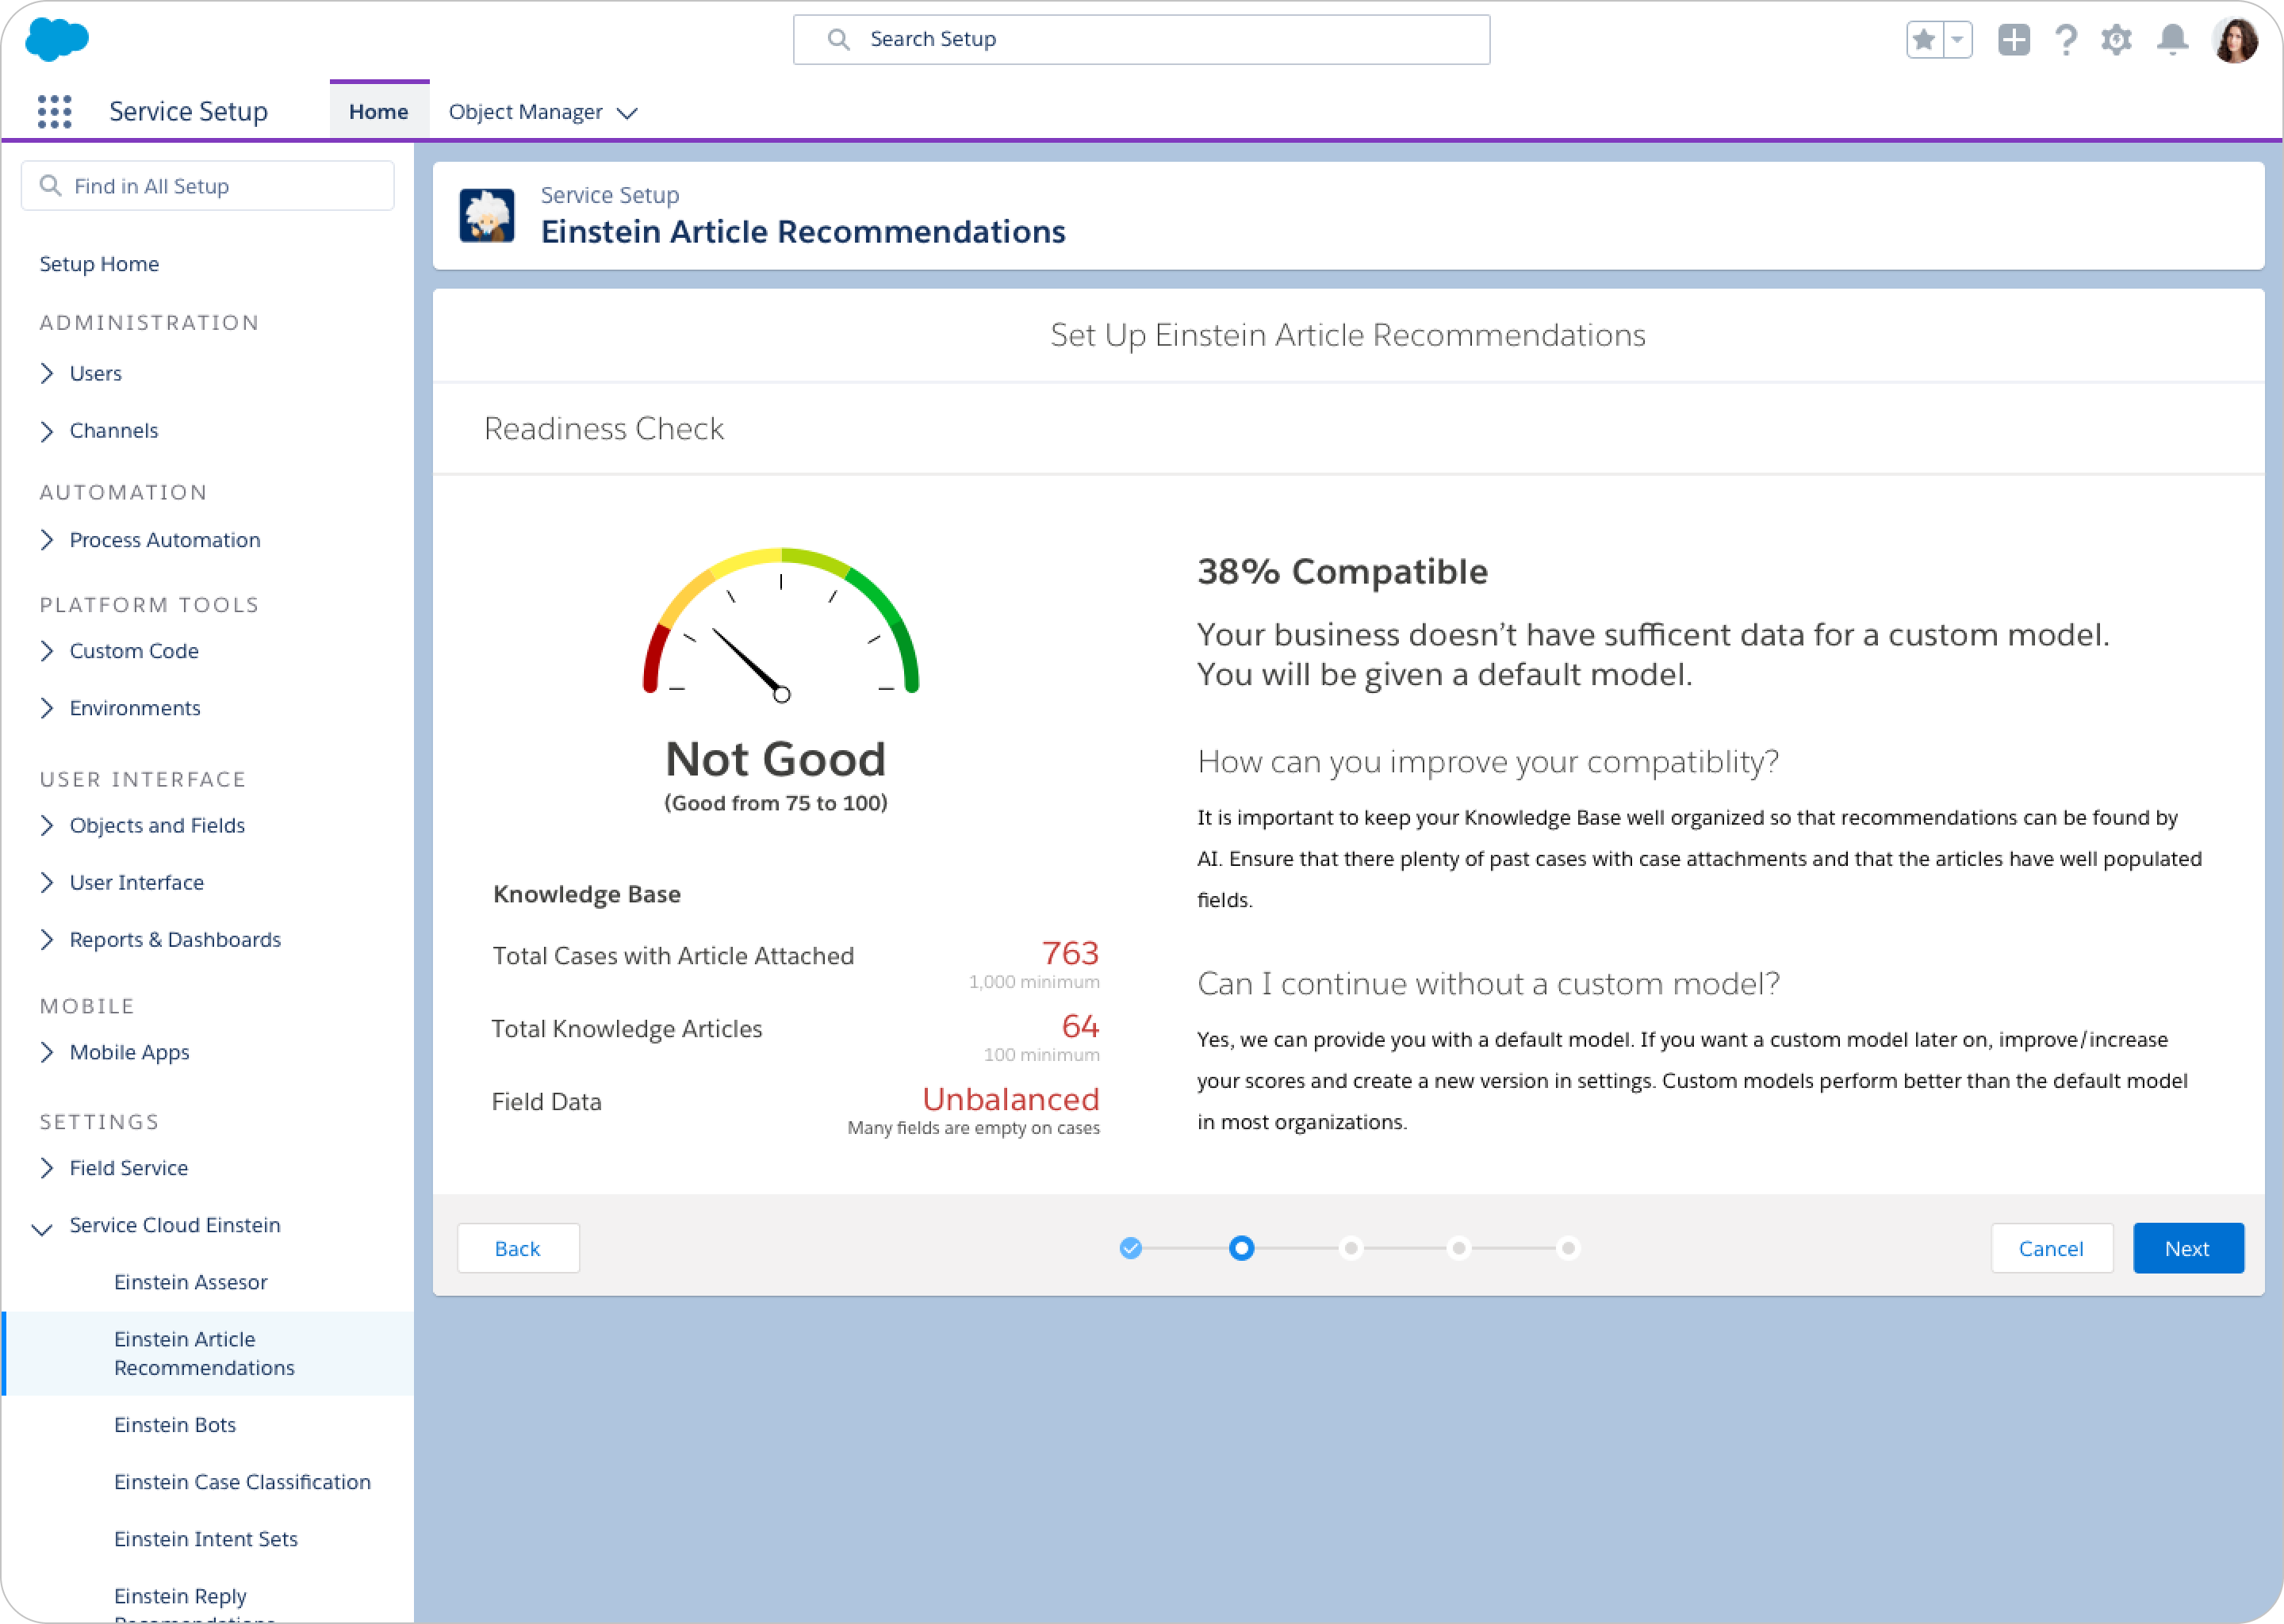
Task: Click the 763 cases value
Action: point(1070,953)
